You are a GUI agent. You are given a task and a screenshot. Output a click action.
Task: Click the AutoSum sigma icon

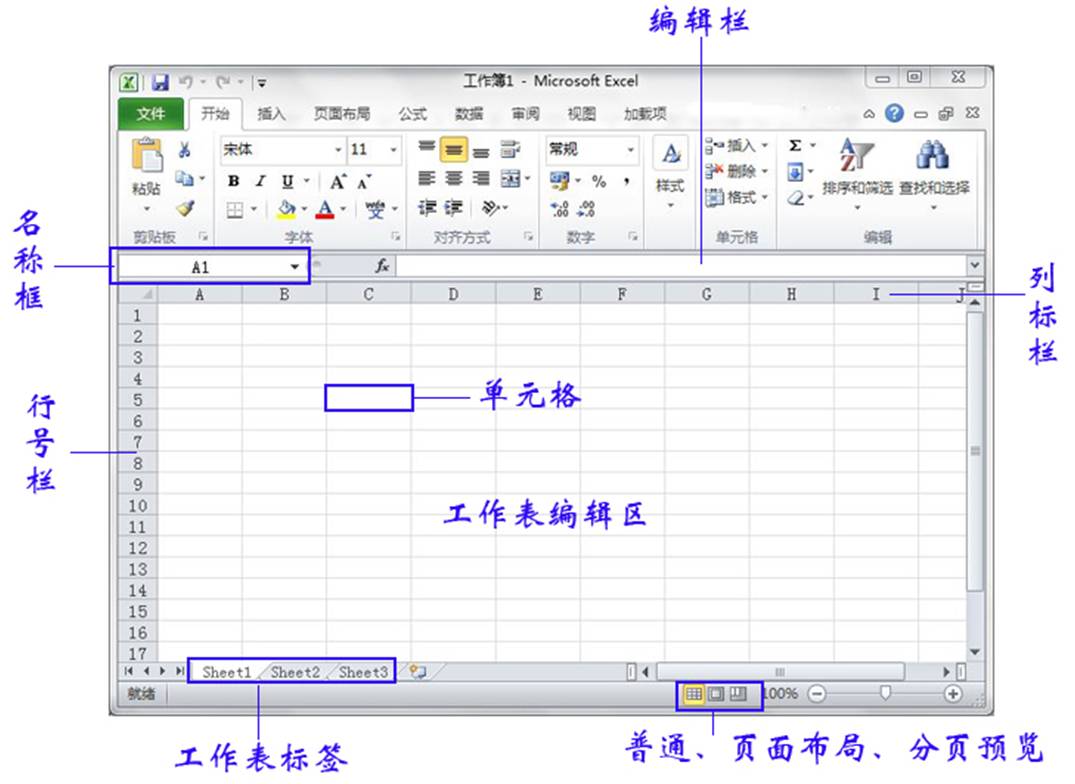coord(795,145)
